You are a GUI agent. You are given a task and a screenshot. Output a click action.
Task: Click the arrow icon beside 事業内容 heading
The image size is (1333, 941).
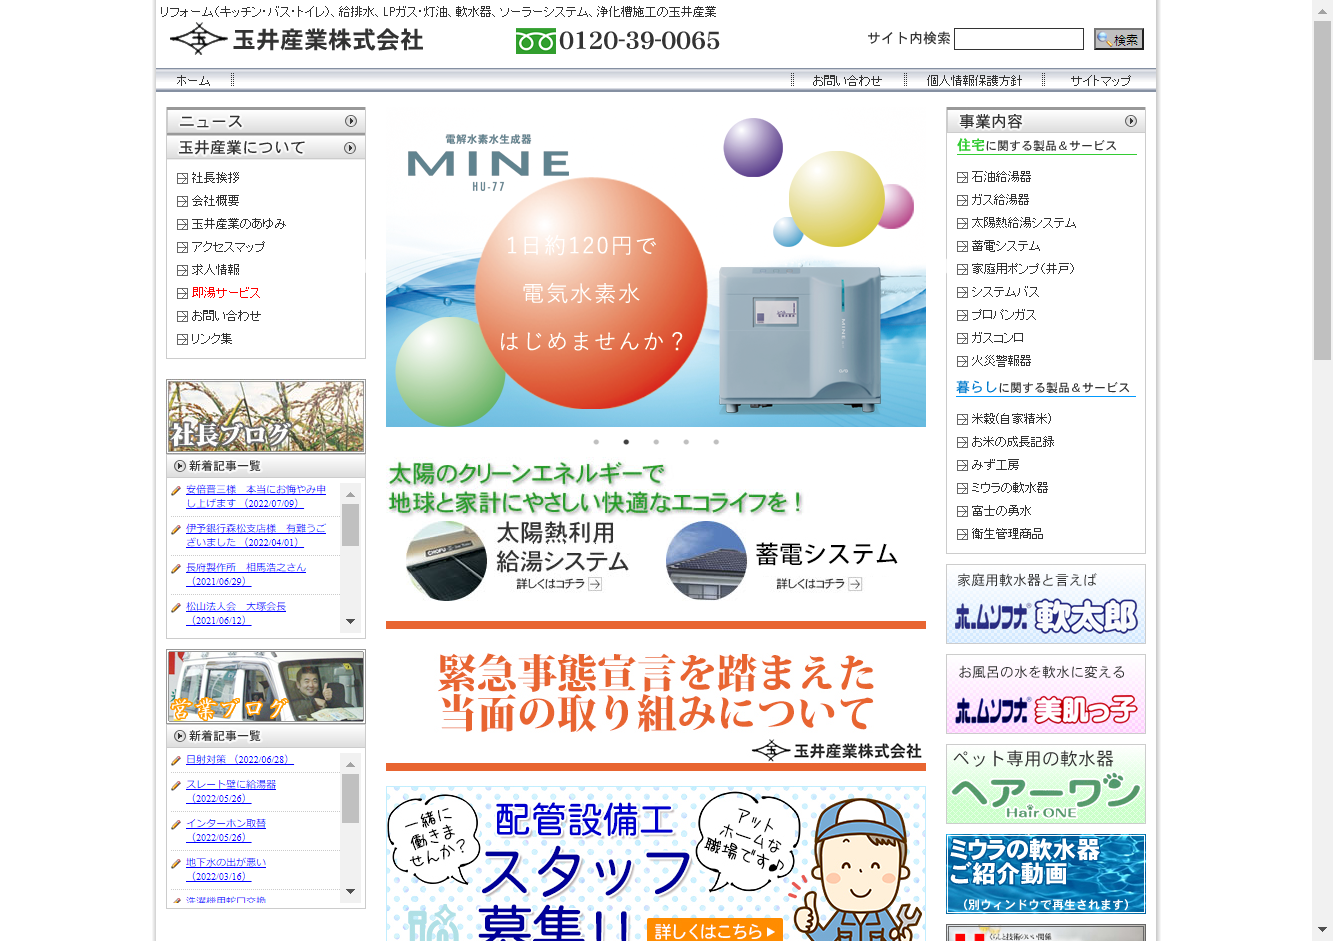point(1131,121)
